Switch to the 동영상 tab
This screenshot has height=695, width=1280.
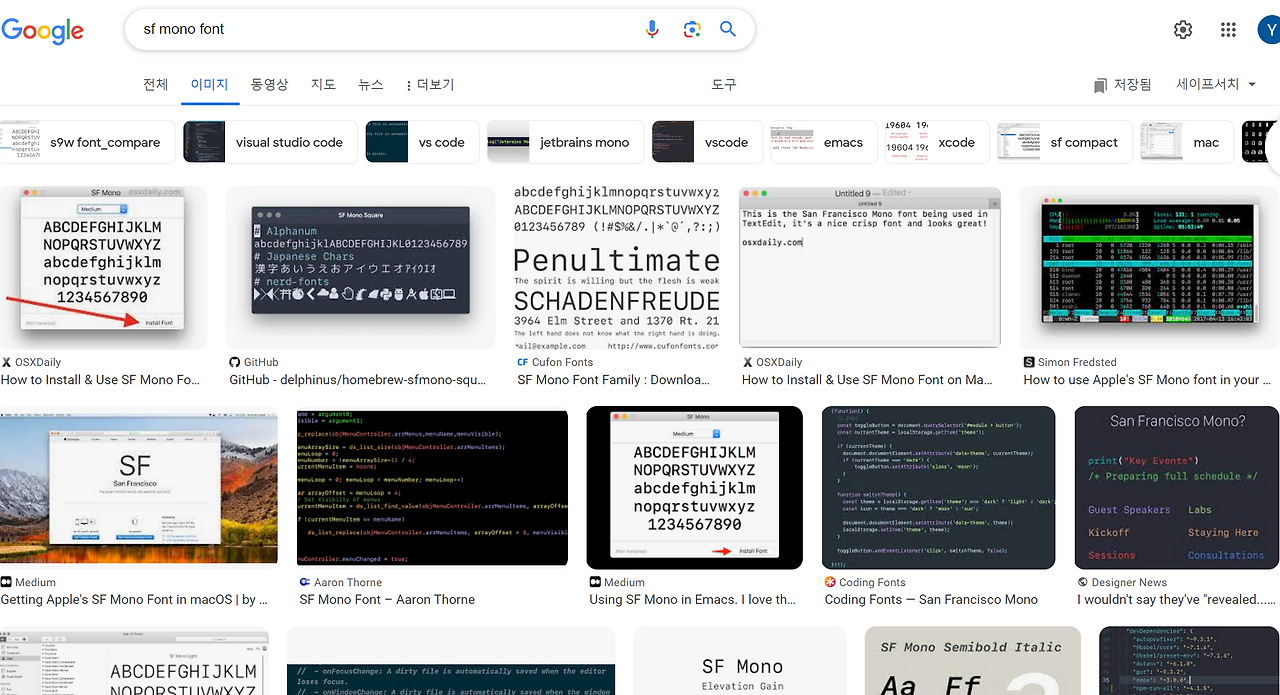[269, 84]
